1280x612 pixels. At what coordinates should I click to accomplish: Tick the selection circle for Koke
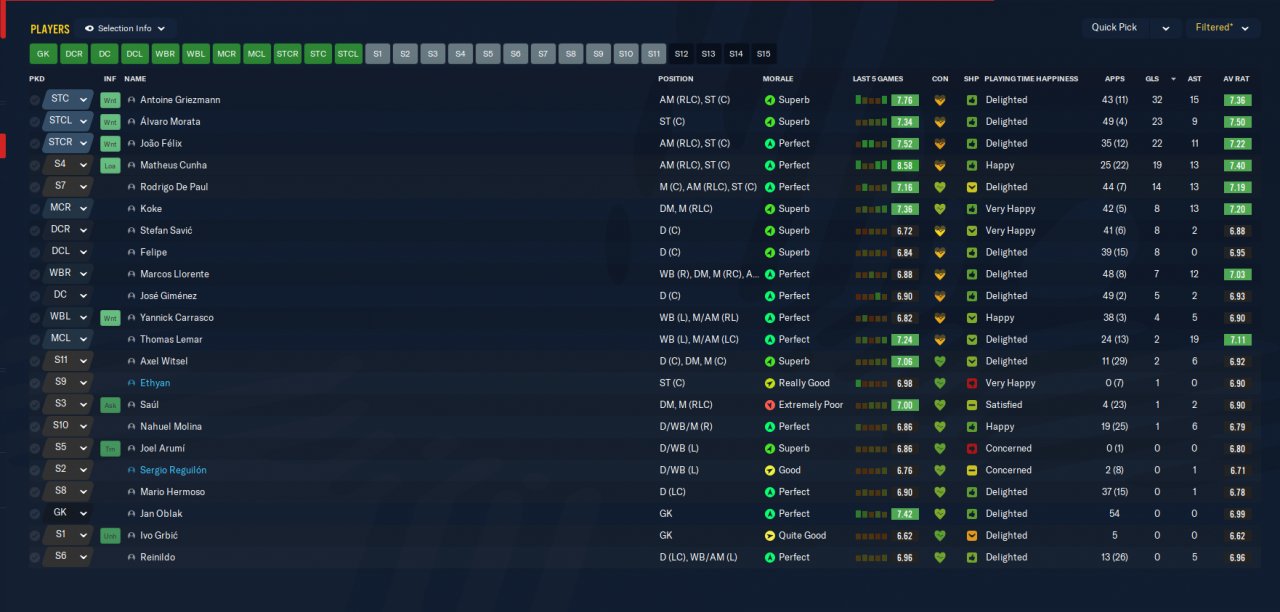35,209
